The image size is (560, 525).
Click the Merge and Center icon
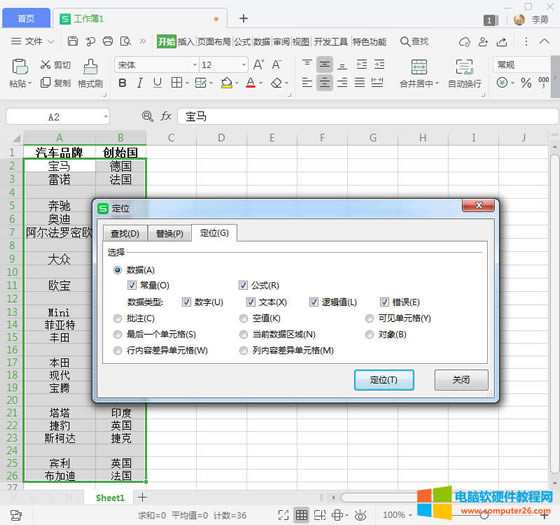[x=419, y=67]
